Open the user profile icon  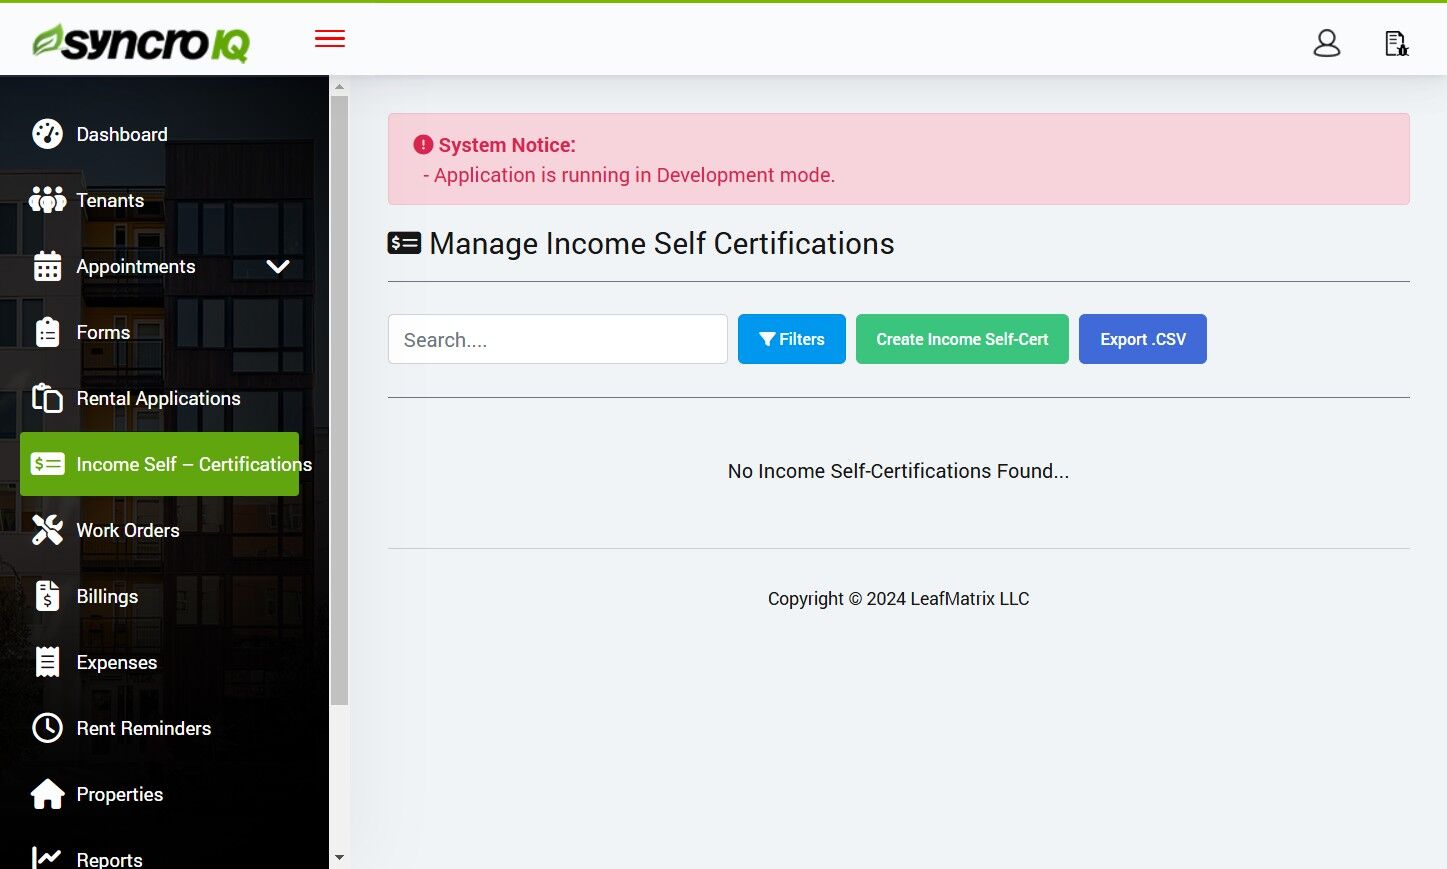1327,43
